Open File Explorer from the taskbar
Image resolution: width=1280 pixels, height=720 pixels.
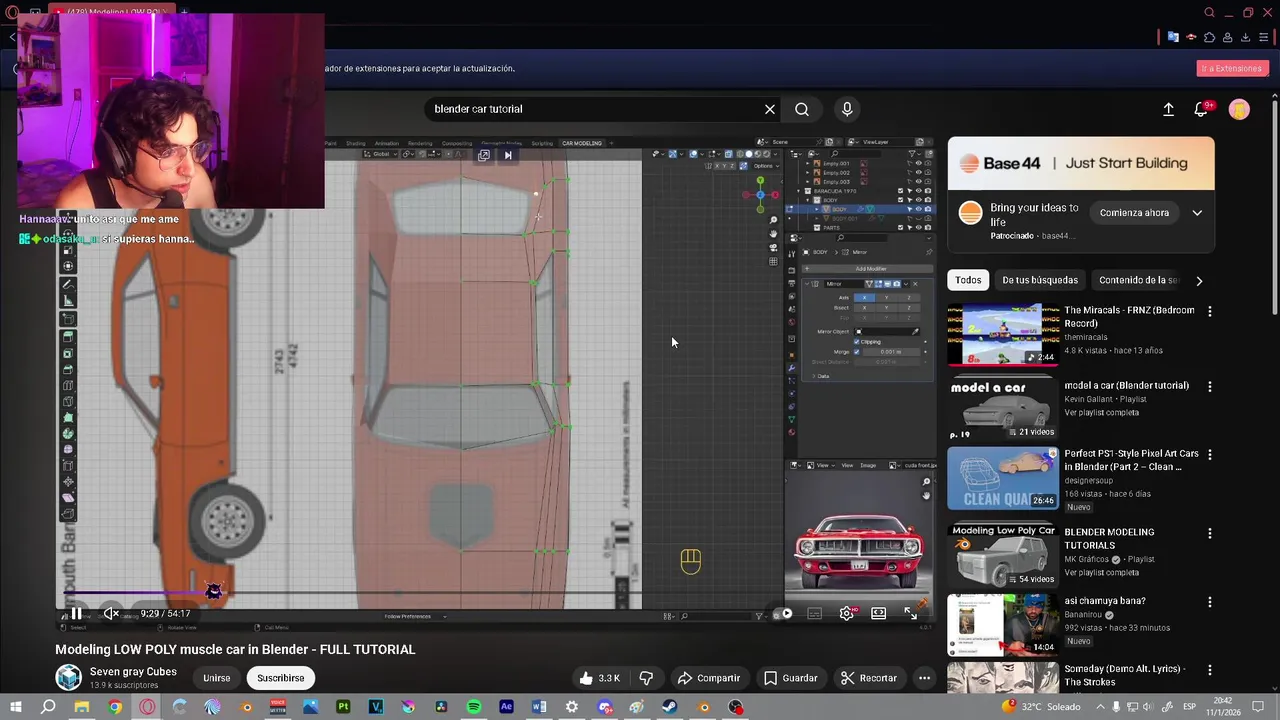pos(82,707)
